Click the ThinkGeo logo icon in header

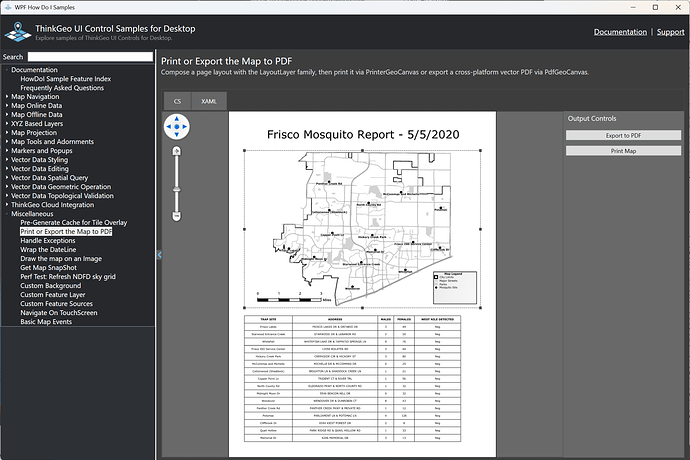coord(18,32)
